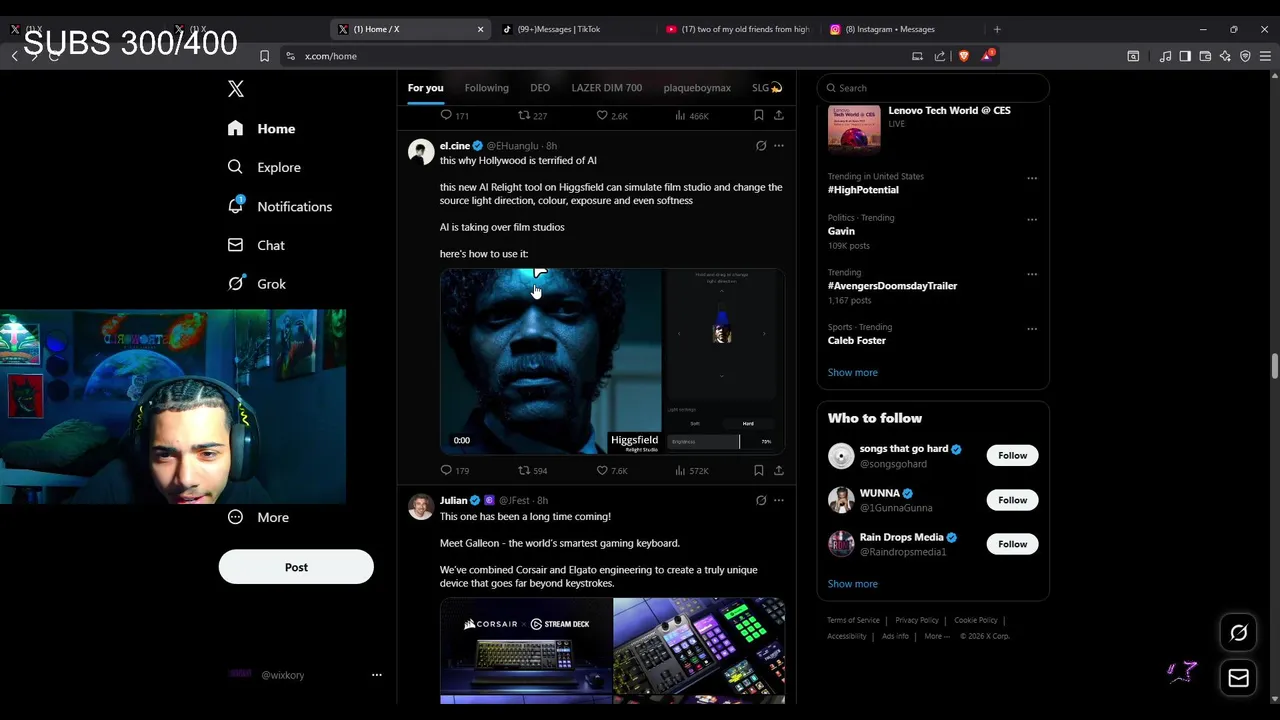This screenshot has height=720, width=1280.
Task: Like the top post with 2.6K likes
Action: tap(612, 116)
